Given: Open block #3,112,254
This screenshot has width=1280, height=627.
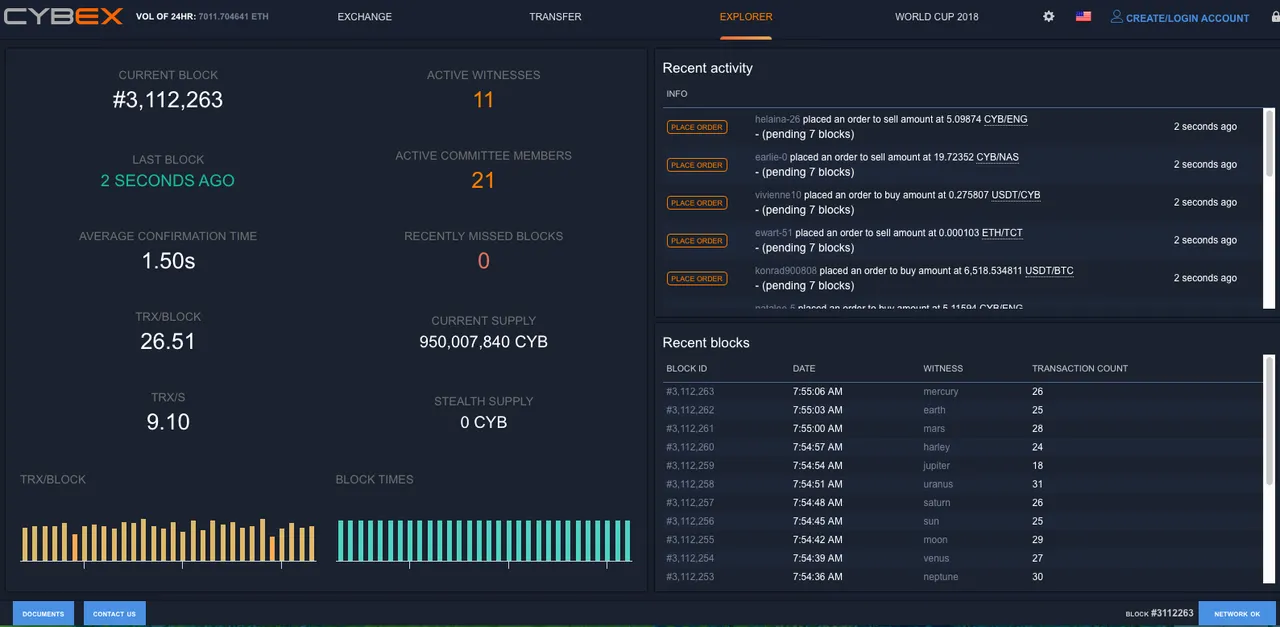Looking at the screenshot, I should 690,558.
